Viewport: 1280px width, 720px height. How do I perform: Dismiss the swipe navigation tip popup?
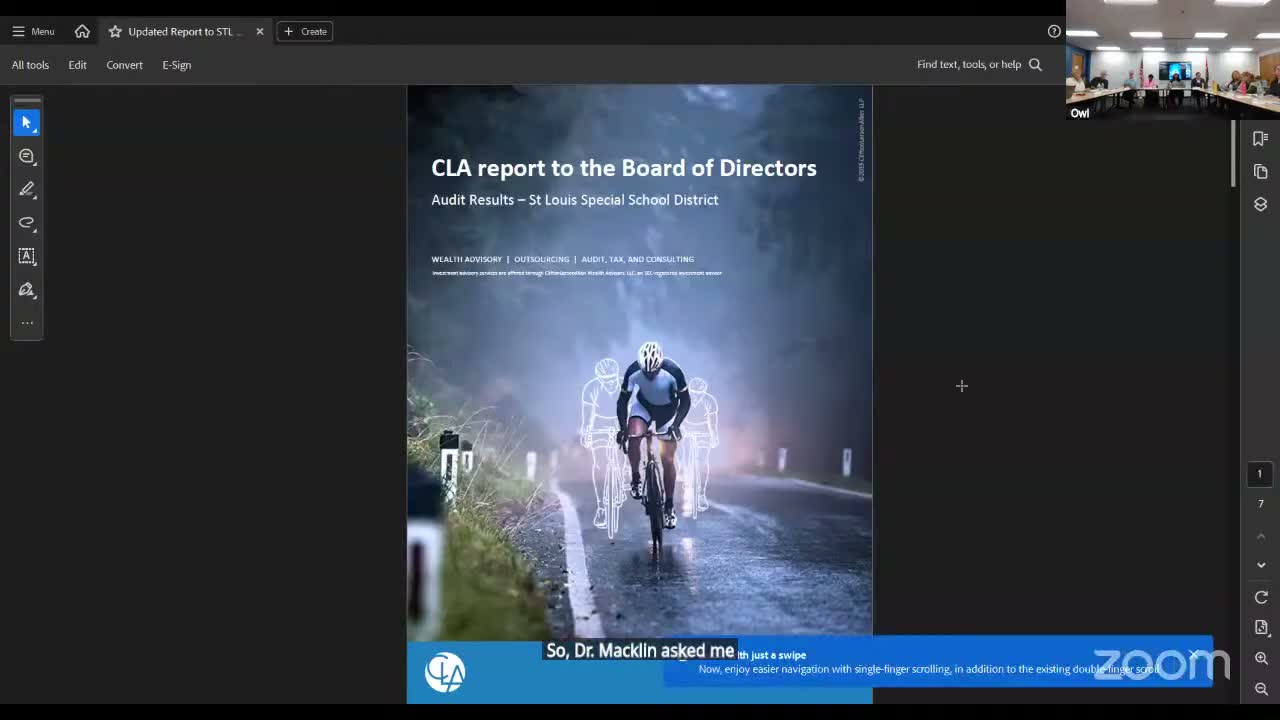[x=1193, y=656]
